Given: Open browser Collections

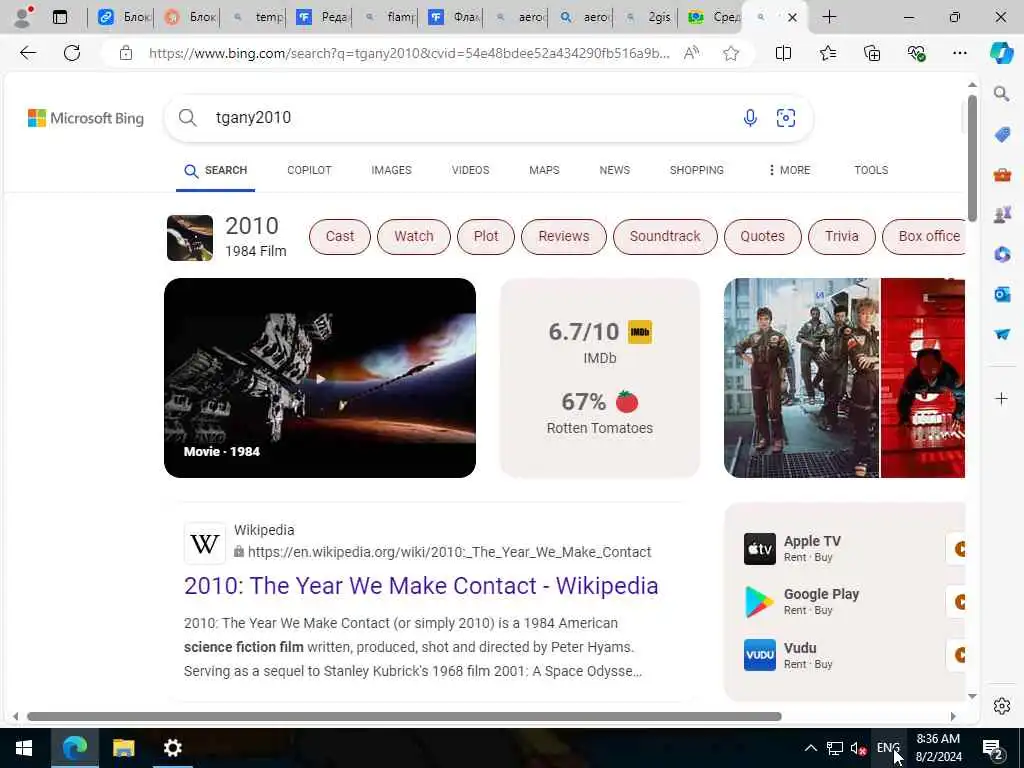Looking at the screenshot, I should pos(872,53).
